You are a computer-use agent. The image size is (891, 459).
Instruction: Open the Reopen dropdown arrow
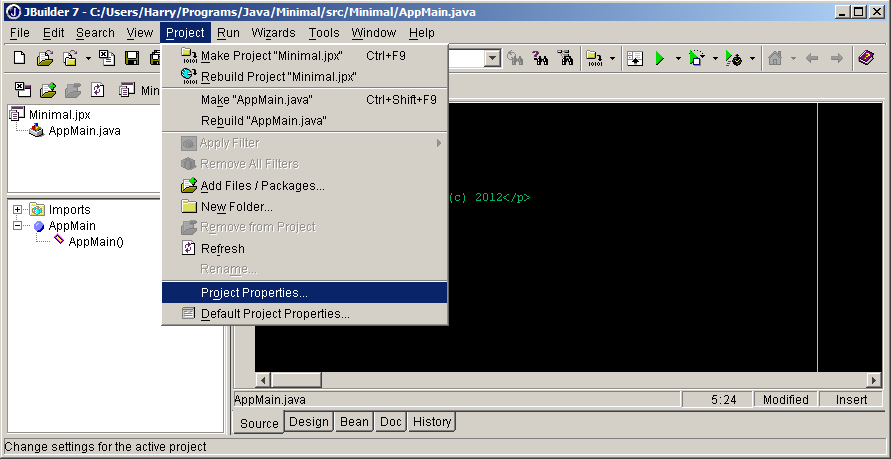tap(88, 58)
